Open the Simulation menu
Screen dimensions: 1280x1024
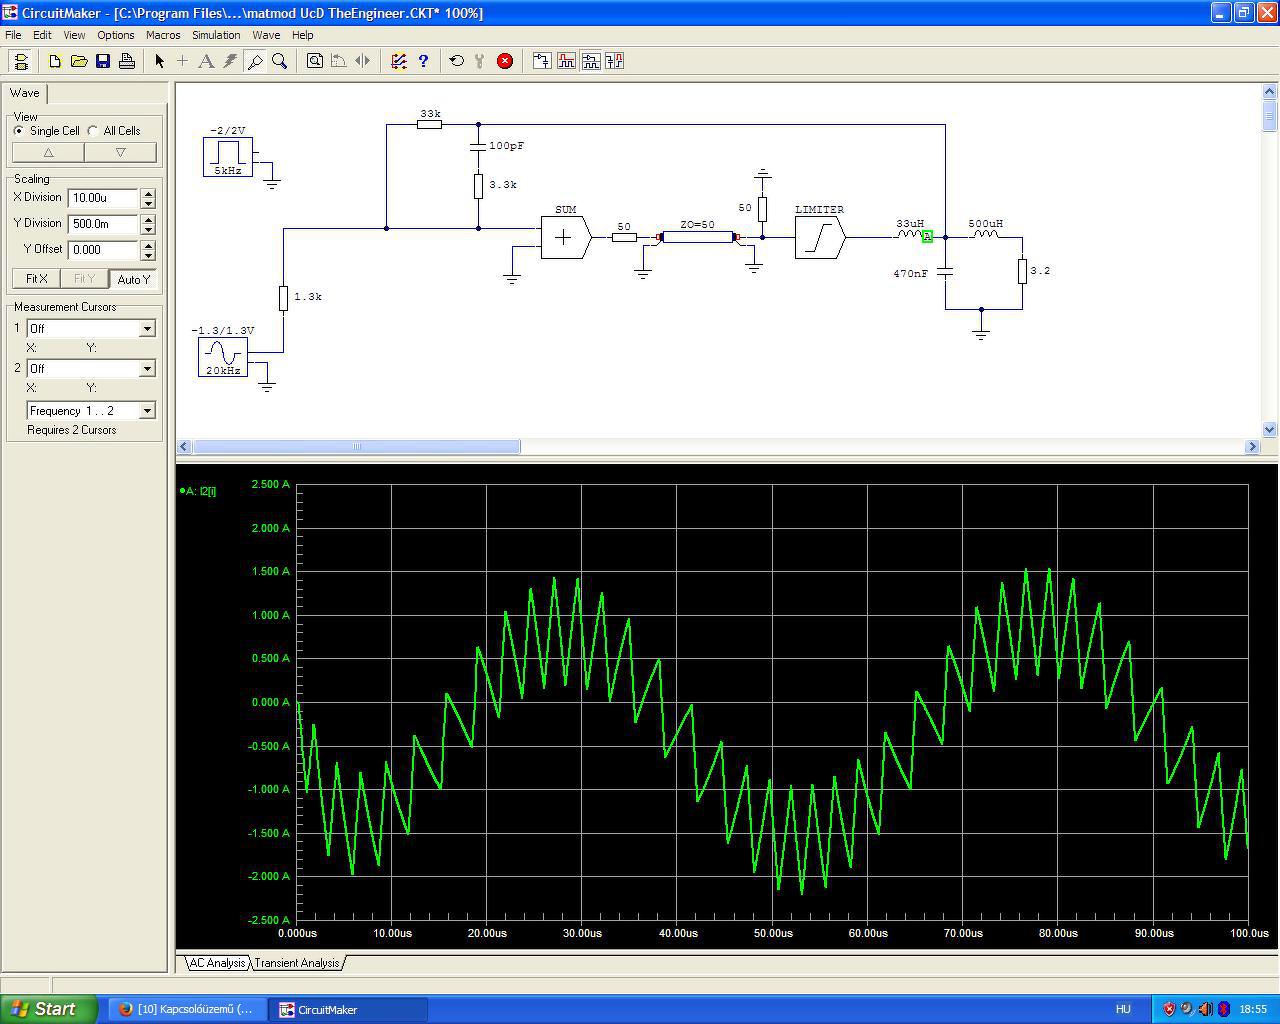click(x=216, y=35)
